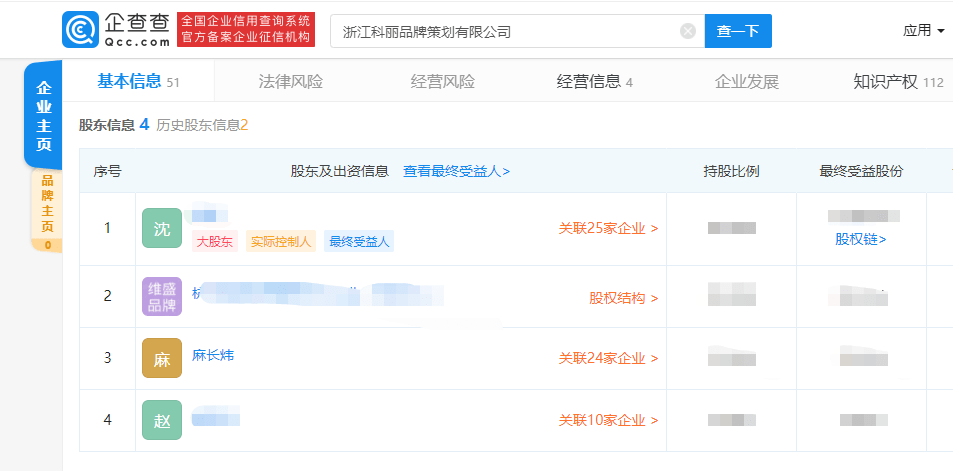Click the 大股东 tag

tap(215, 241)
